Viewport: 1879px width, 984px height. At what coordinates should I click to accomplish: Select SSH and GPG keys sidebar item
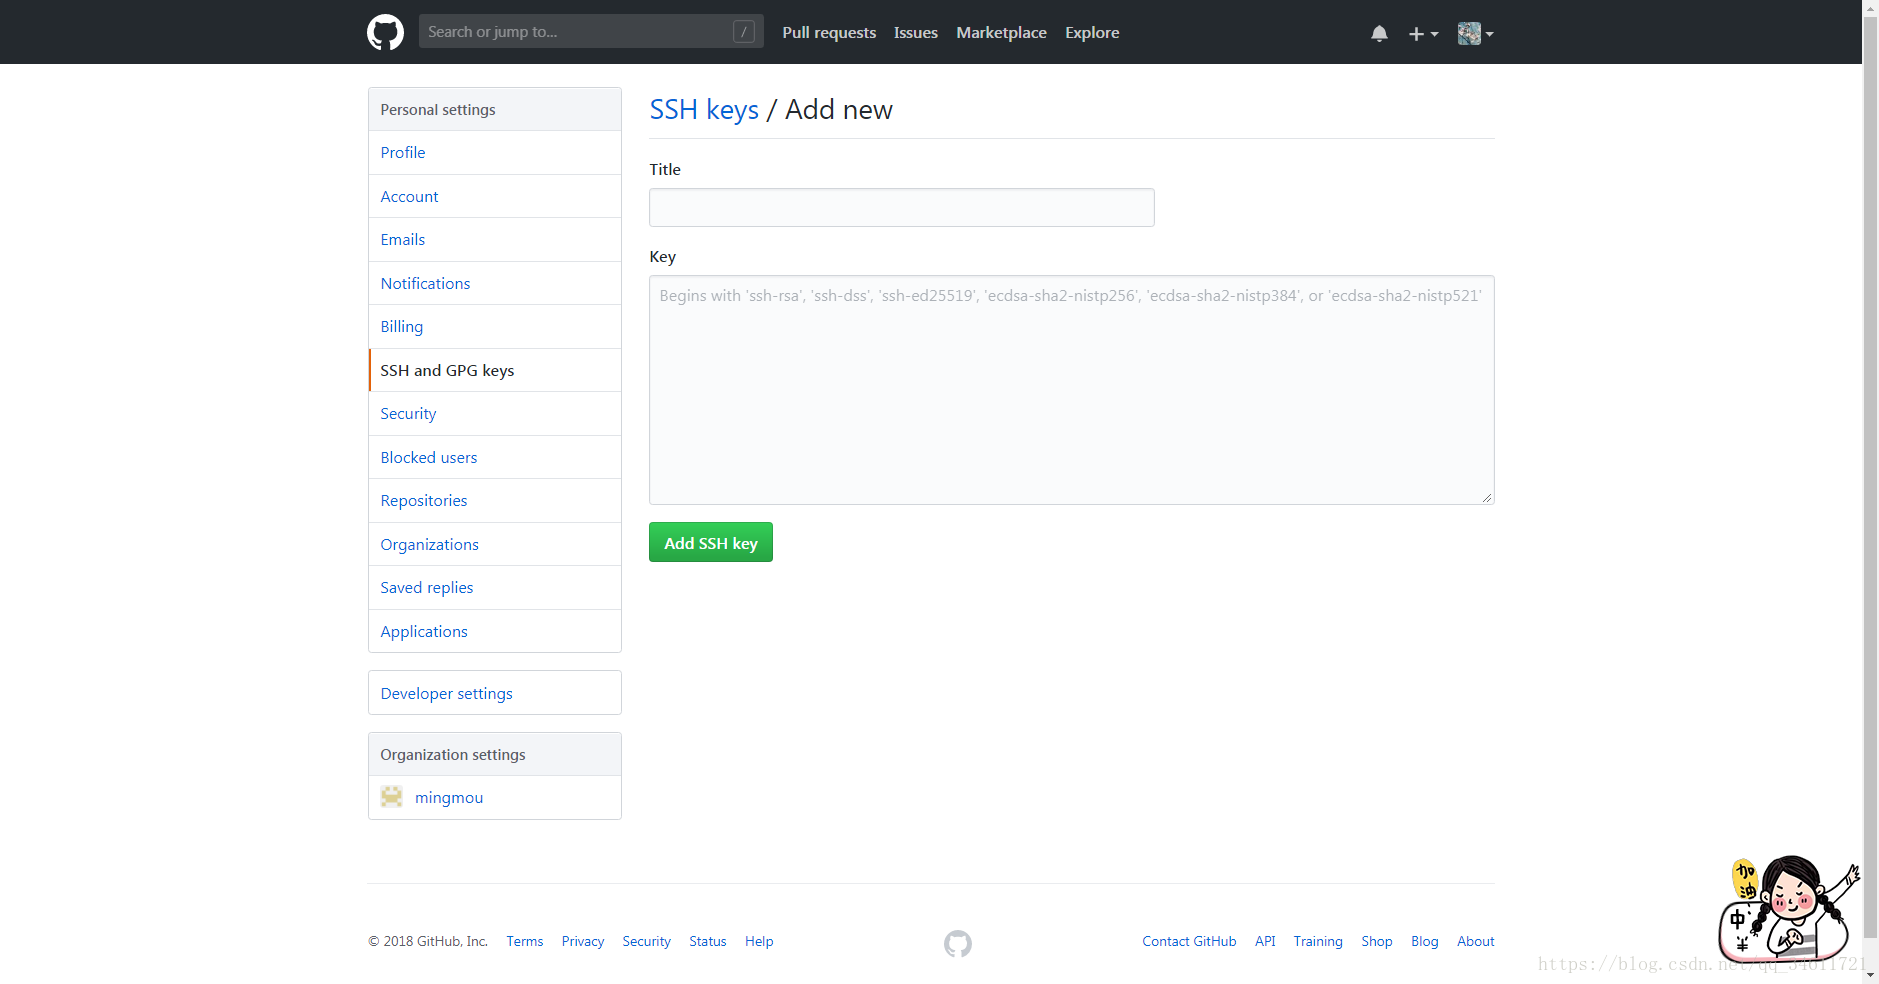495,370
